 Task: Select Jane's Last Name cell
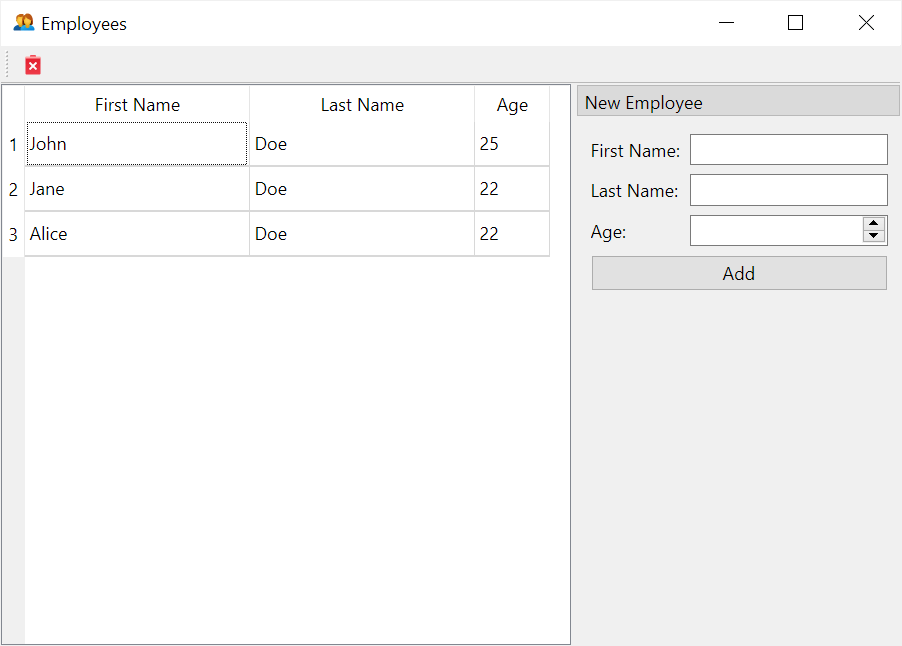[x=362, y=188]
